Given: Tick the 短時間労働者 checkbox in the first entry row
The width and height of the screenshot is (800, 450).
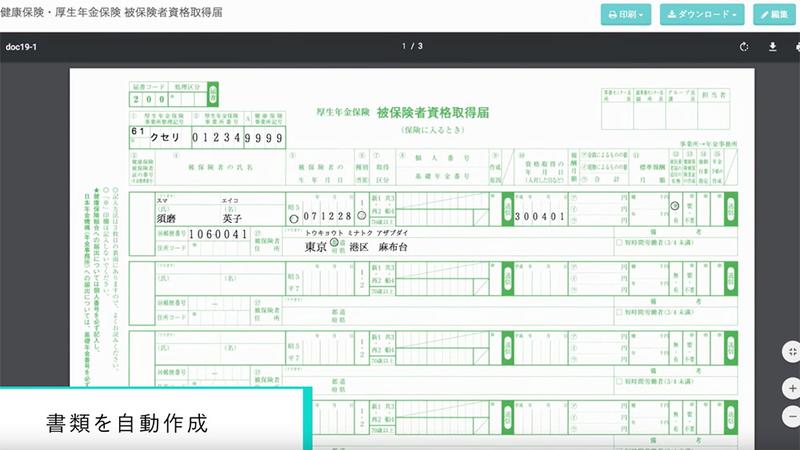Looking at the screenshot, I should click(x=619, y=243).
